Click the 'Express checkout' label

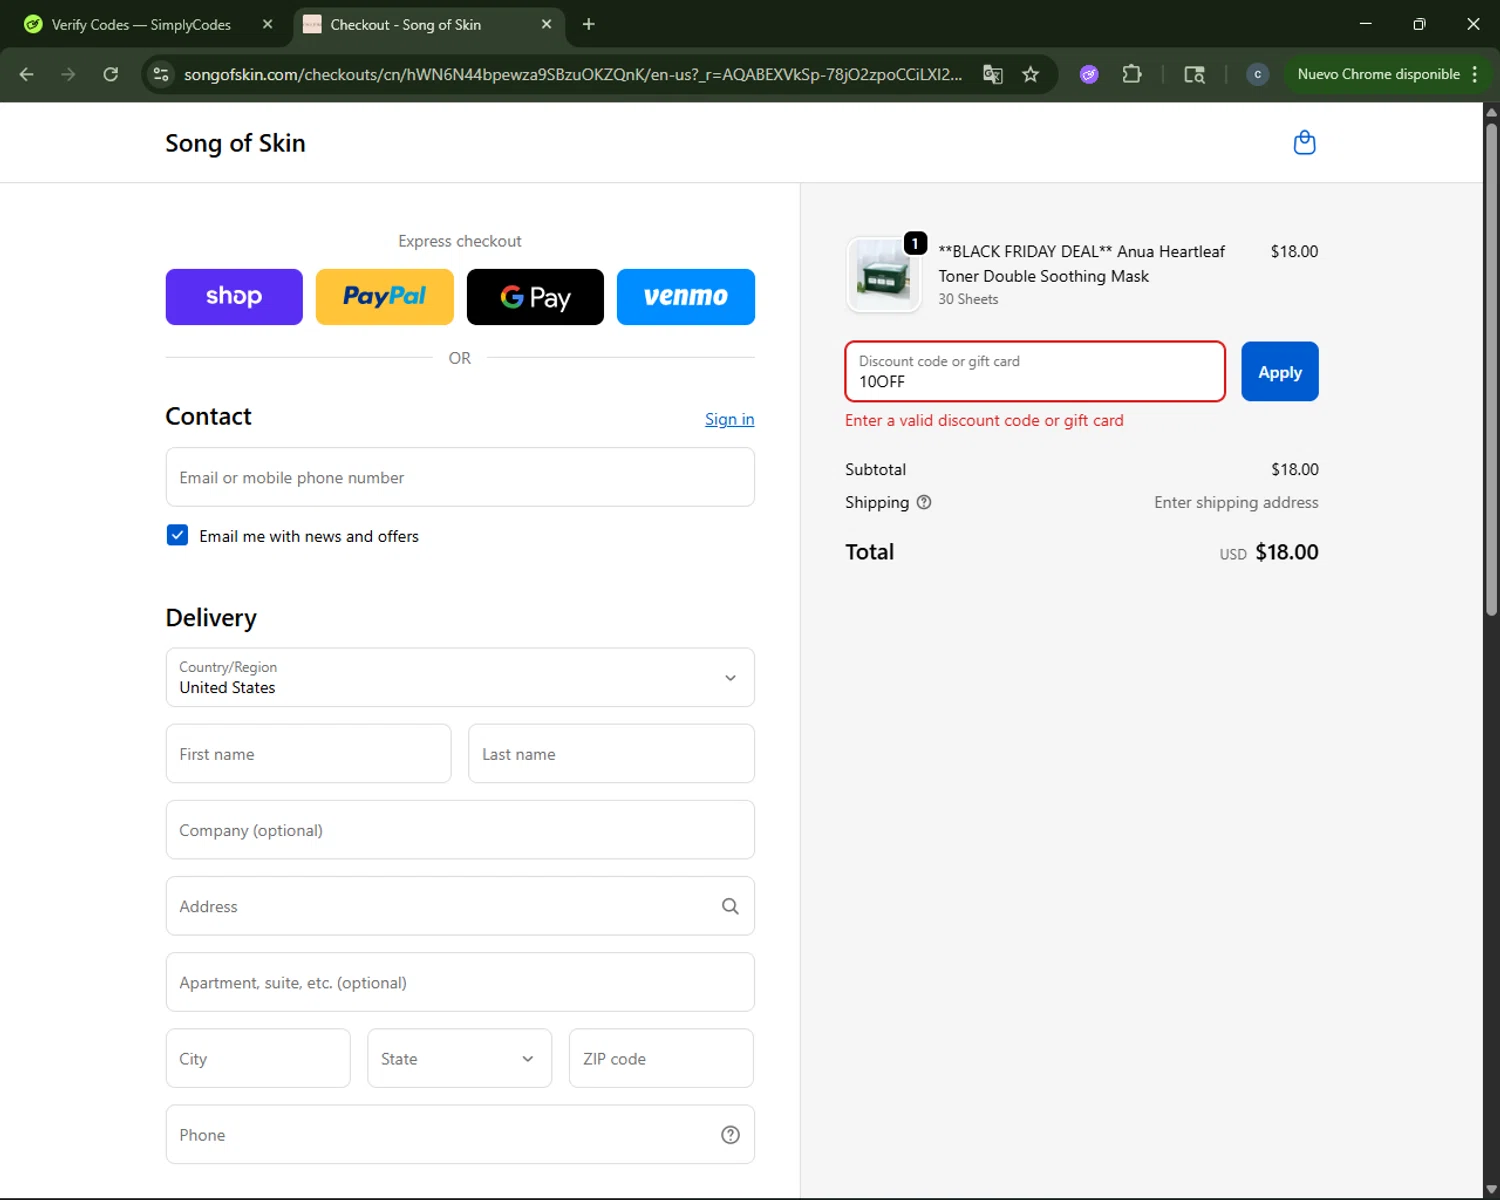460,241
